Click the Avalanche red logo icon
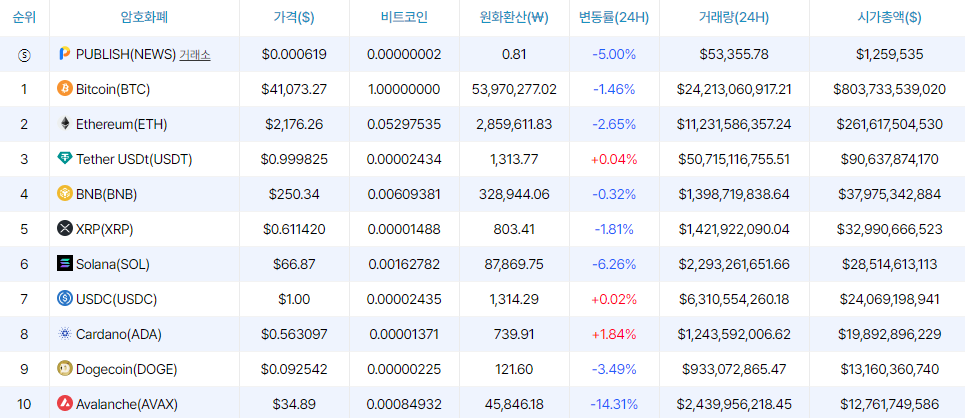The width and height of the screenshot is (965, 418). (x=65, y=404)
